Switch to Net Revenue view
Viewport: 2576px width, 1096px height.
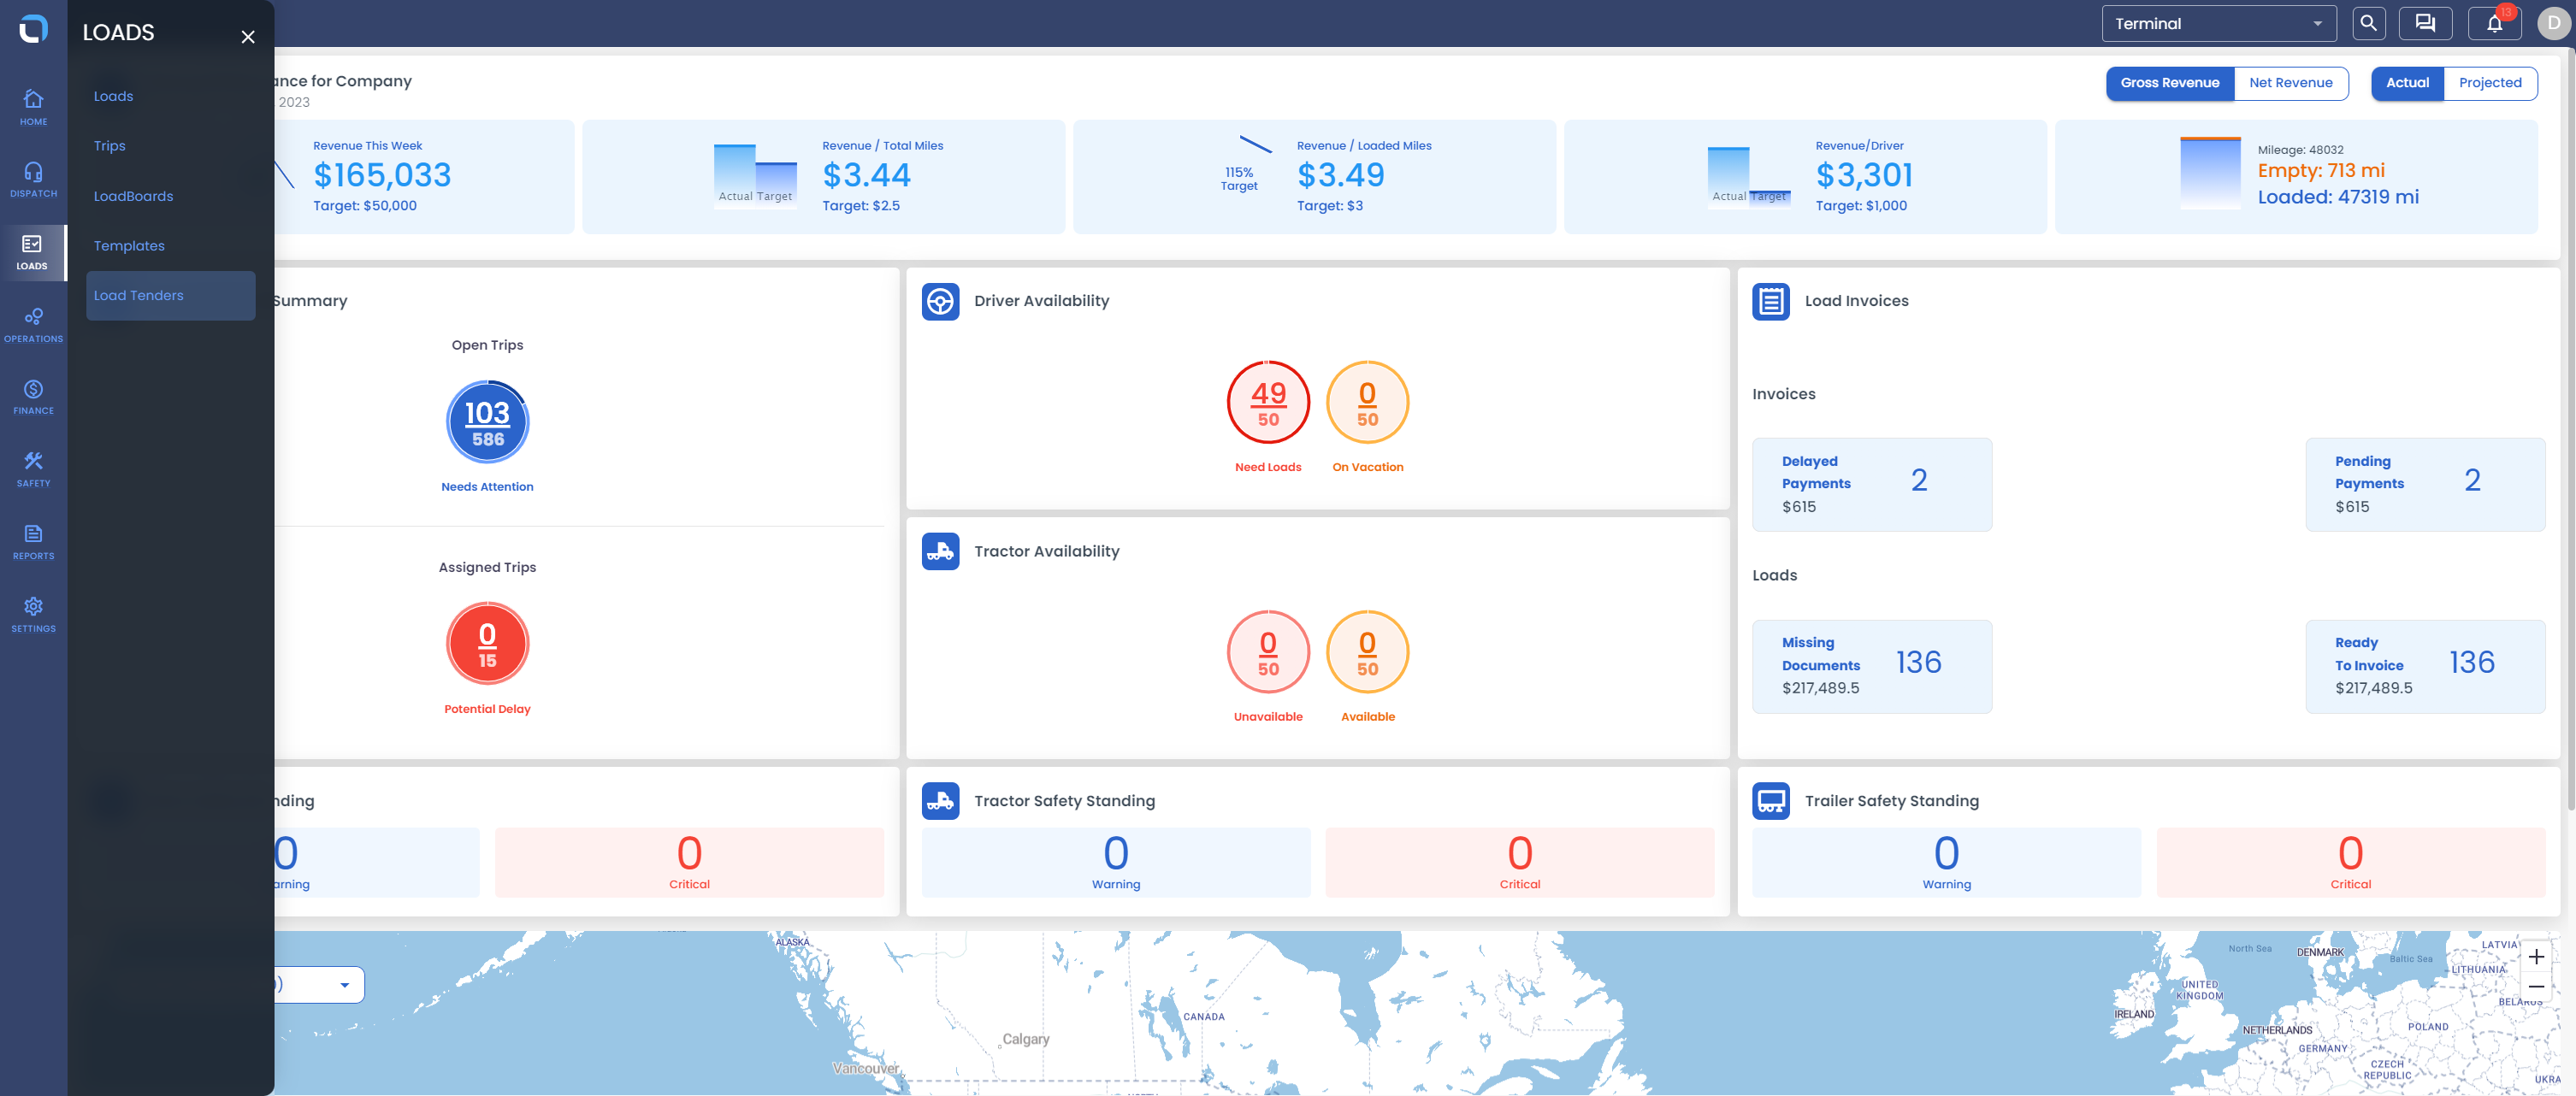2291,83
